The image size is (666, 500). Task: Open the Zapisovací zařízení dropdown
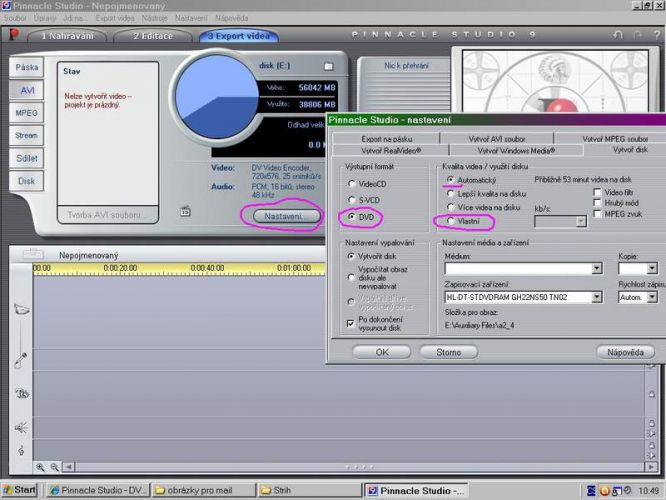(597, 297)
